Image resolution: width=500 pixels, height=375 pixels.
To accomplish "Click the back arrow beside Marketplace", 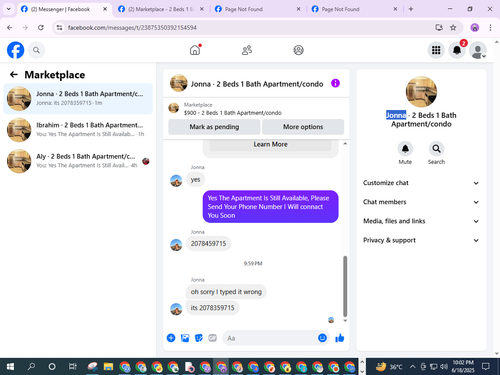I will (14, 74).
